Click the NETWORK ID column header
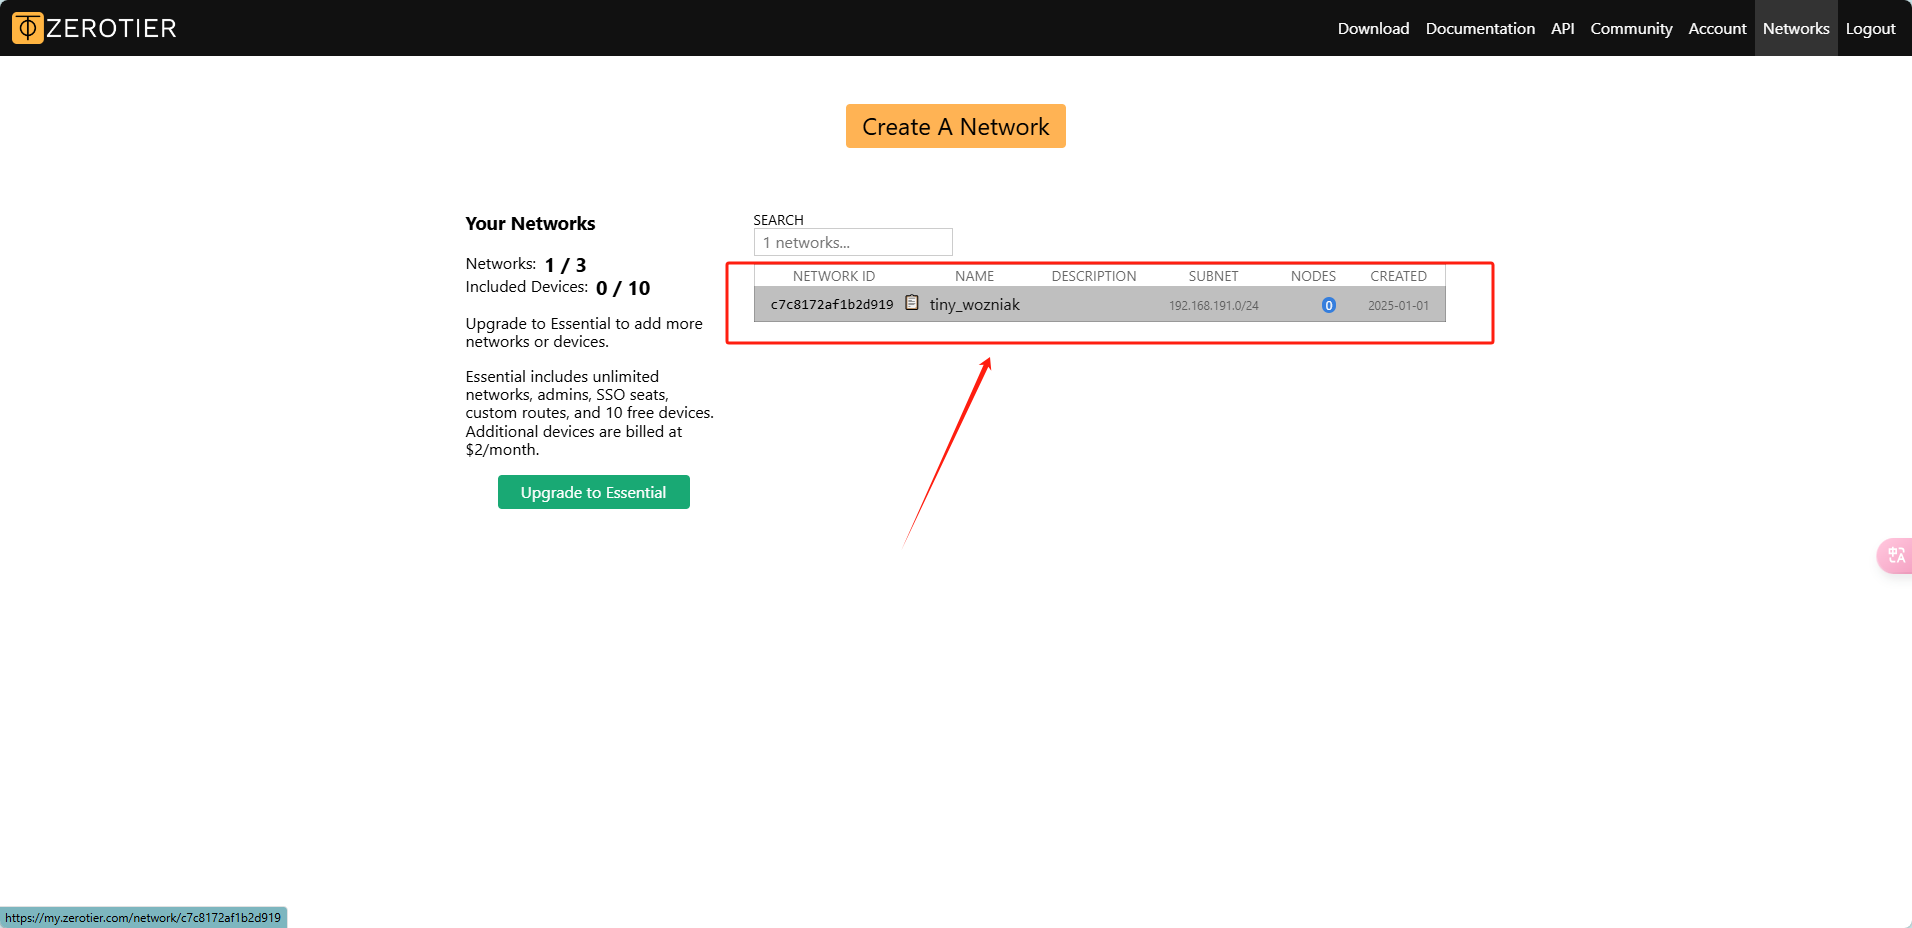Image resolution: width=1912 pixels, height=928 pixels. tap(833, 276)
